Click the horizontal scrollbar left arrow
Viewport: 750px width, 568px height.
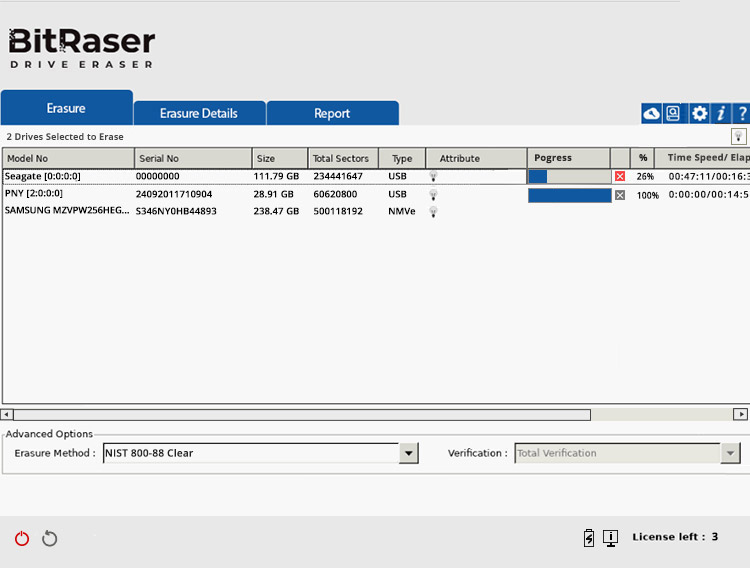click(7, 414)
